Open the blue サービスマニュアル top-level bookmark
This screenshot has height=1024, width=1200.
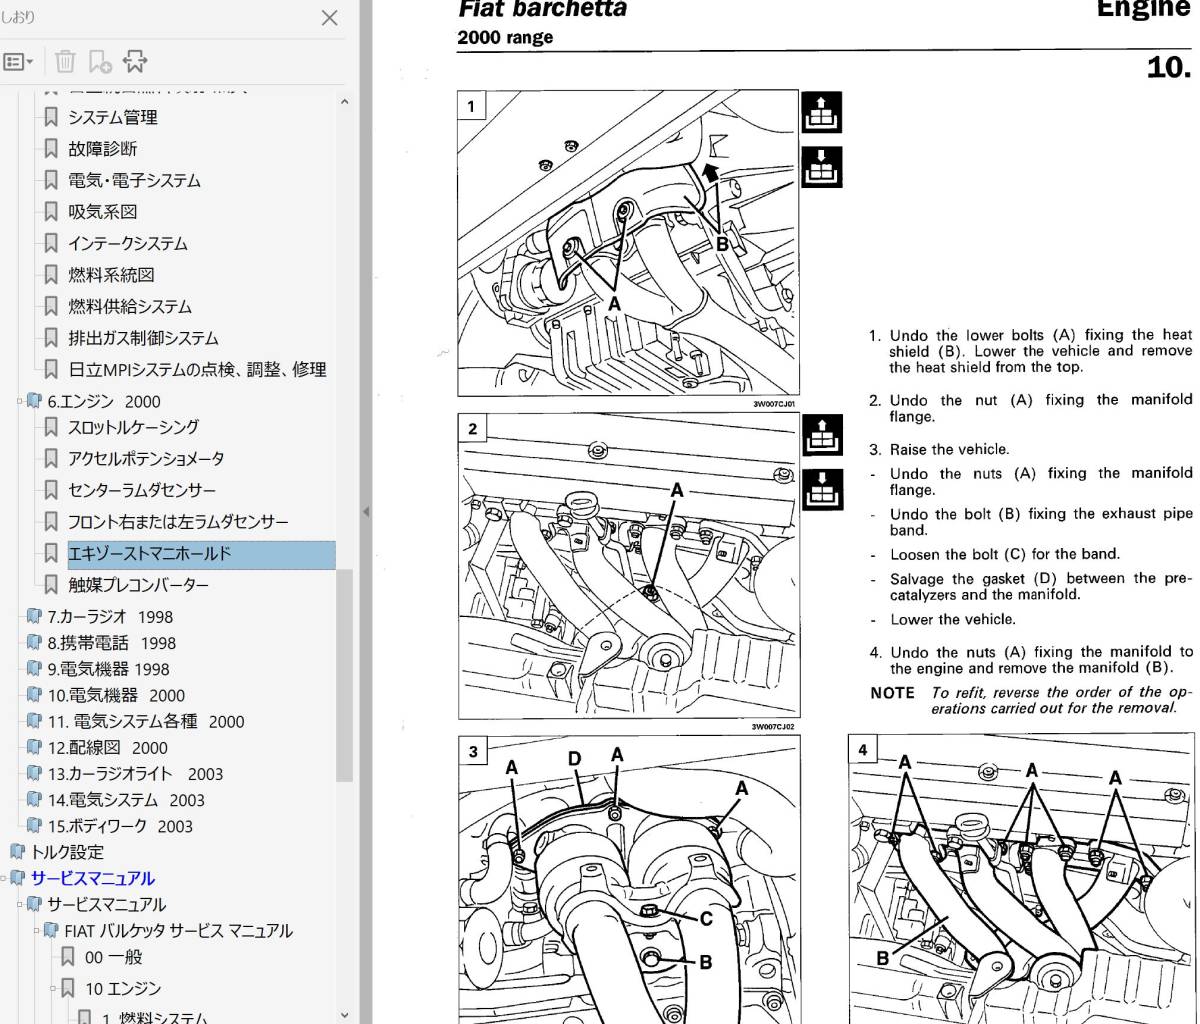[92, 878]
